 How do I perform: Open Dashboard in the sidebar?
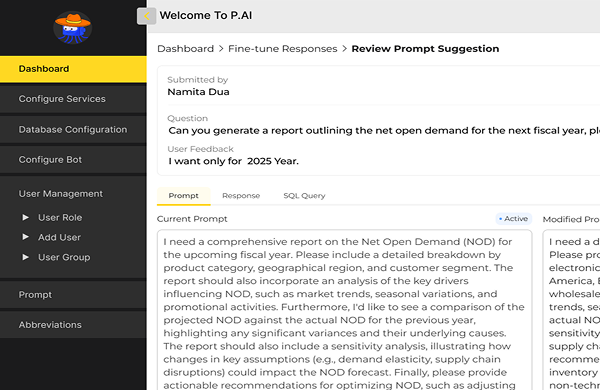point(73,69)
